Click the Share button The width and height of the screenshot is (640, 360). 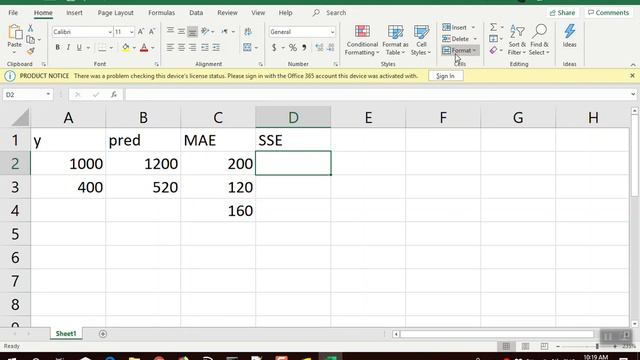(562, 13)
